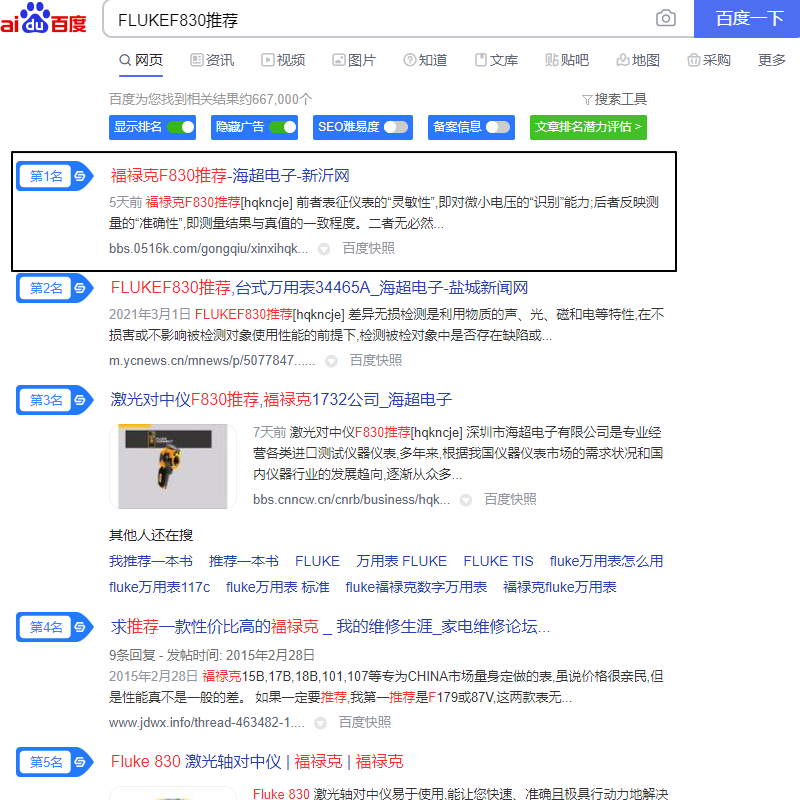Open camera image search icon
Screen dimensions: 800x800
(666, 18)
